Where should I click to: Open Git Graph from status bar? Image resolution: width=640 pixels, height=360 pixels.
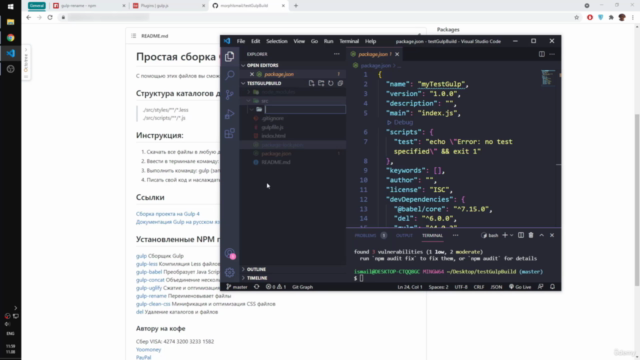pyautogui.click(x=302, y=287)
